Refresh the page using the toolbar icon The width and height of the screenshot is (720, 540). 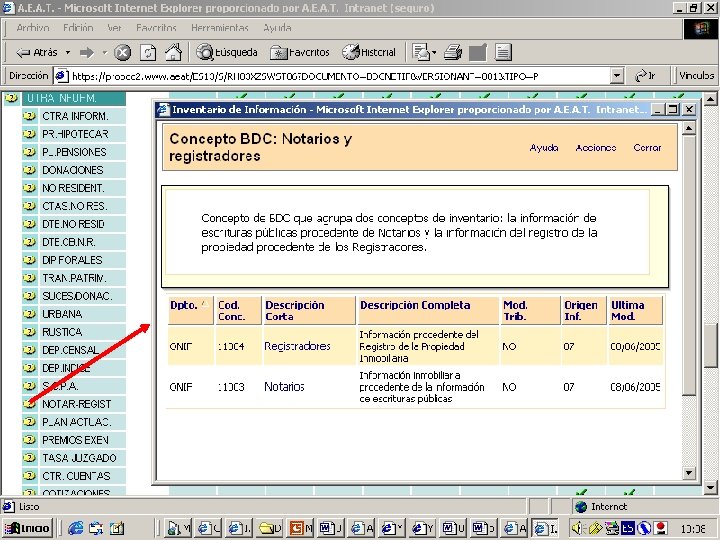[x=148, y=53]
